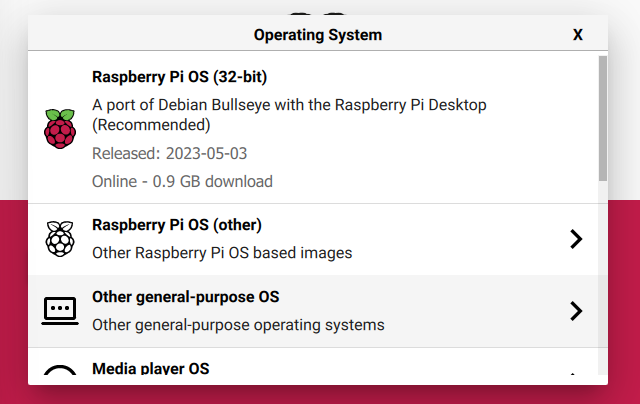Click 'Other Raspberry Pi OS based images' text
The width and height of the screenshot is (640, 404).
click(222, 253)
